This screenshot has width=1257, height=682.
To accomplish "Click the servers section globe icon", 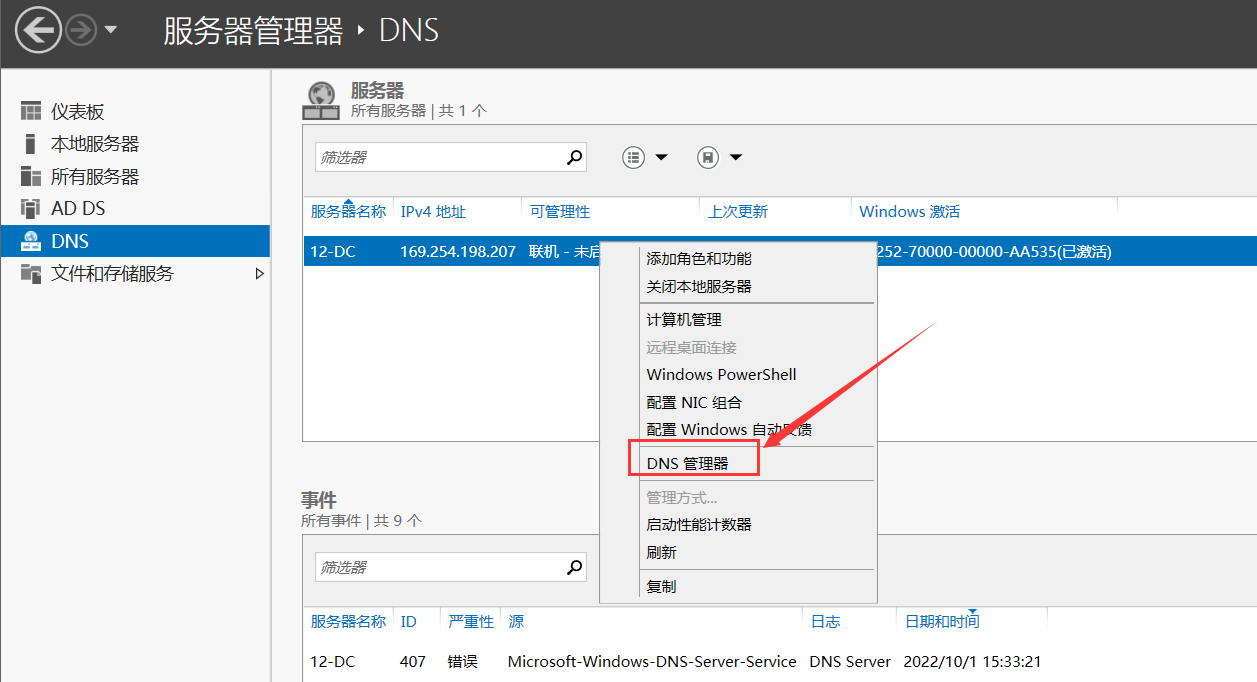I will 321,99.
